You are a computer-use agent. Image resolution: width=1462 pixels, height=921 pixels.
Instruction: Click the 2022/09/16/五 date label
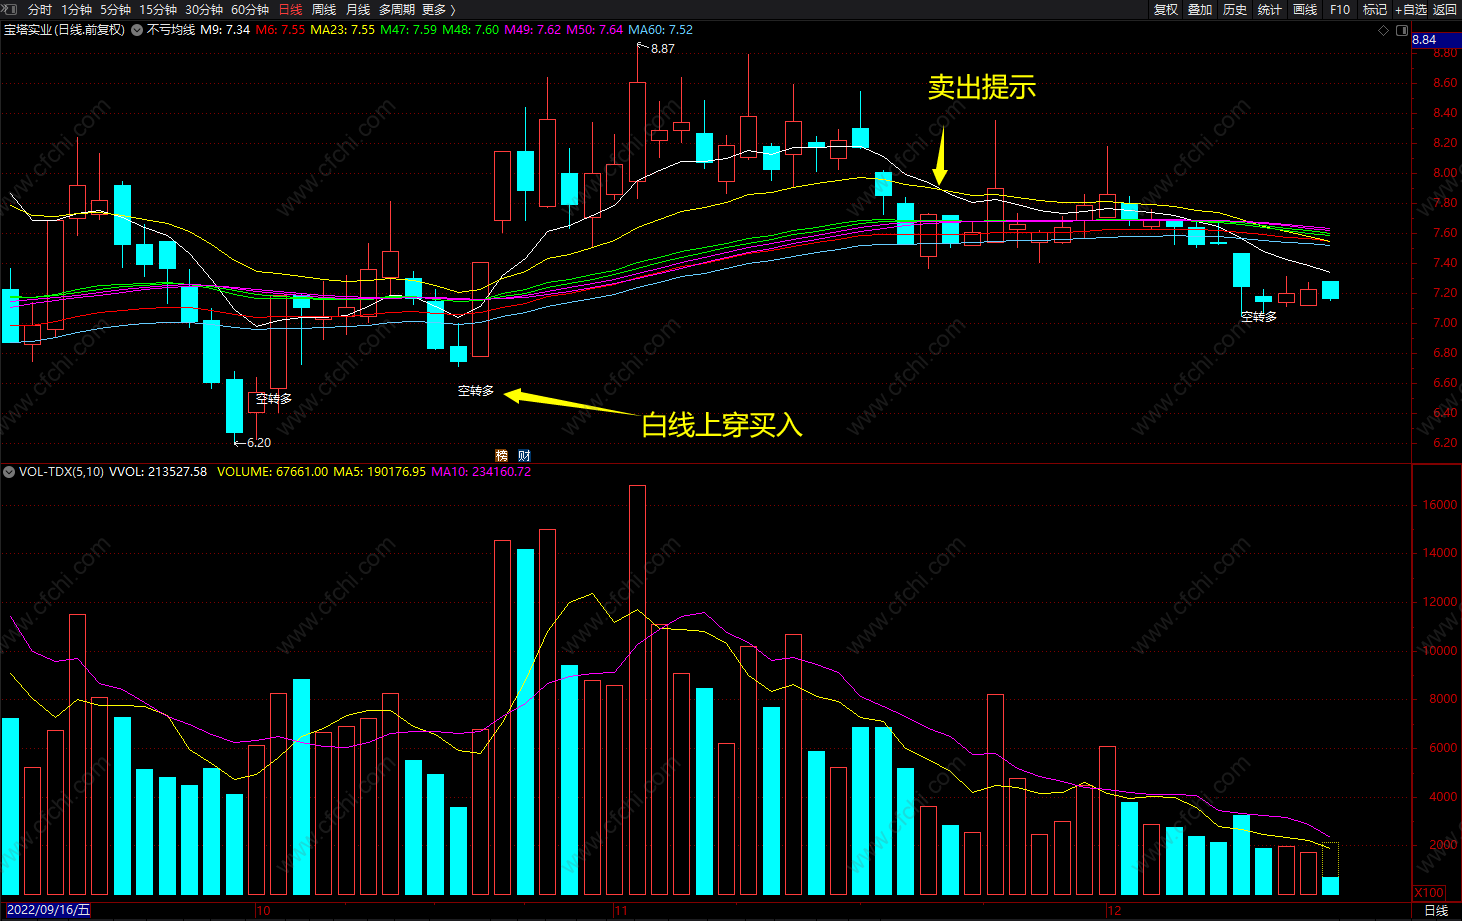(x=48, y=910)
